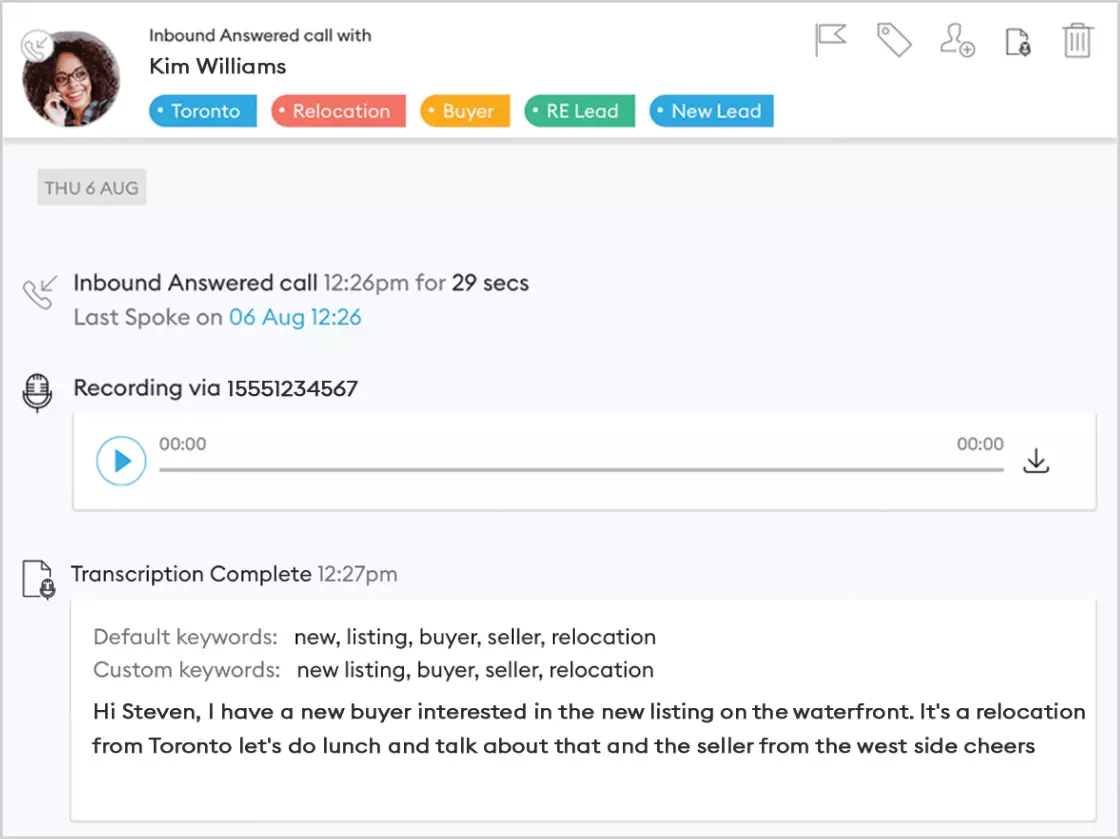Image resolution: width=1120 pixels, height=839 pixels.
Task: Open Kim Williams contact name
Action: (x=218, y=67)
